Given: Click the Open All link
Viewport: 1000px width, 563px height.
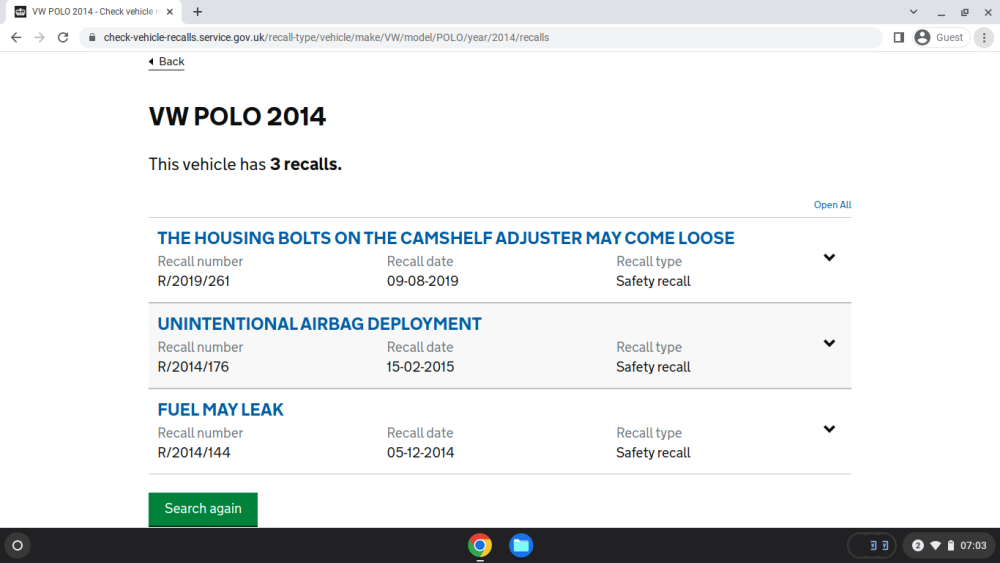Looking at the screenshot, I should (x=832, y=205).
